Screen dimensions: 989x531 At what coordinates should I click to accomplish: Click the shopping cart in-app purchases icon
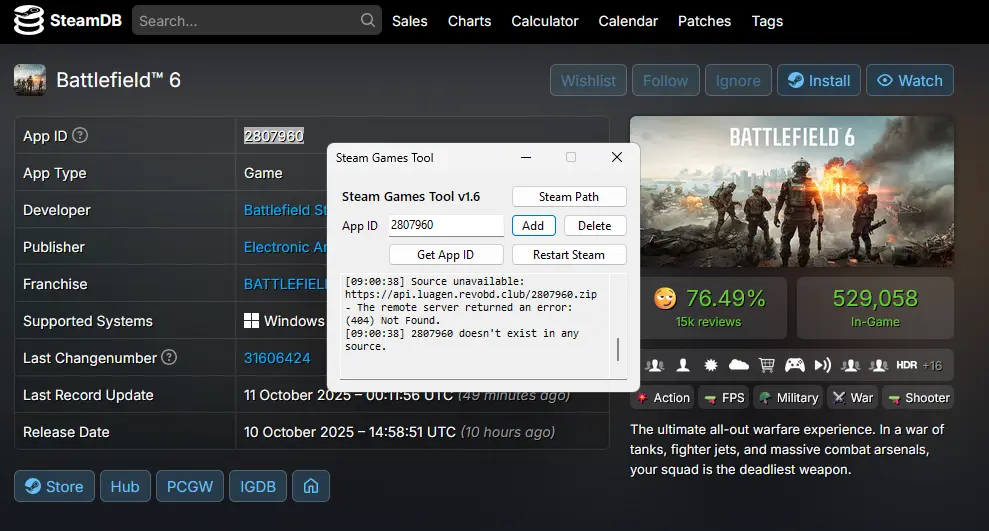pos(766,365)
